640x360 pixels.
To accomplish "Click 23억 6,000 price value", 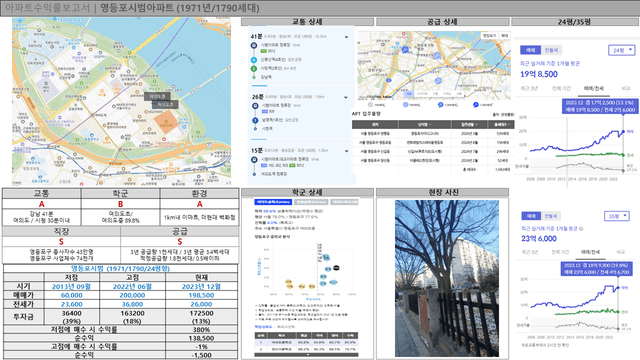I will tap(539, 238).
